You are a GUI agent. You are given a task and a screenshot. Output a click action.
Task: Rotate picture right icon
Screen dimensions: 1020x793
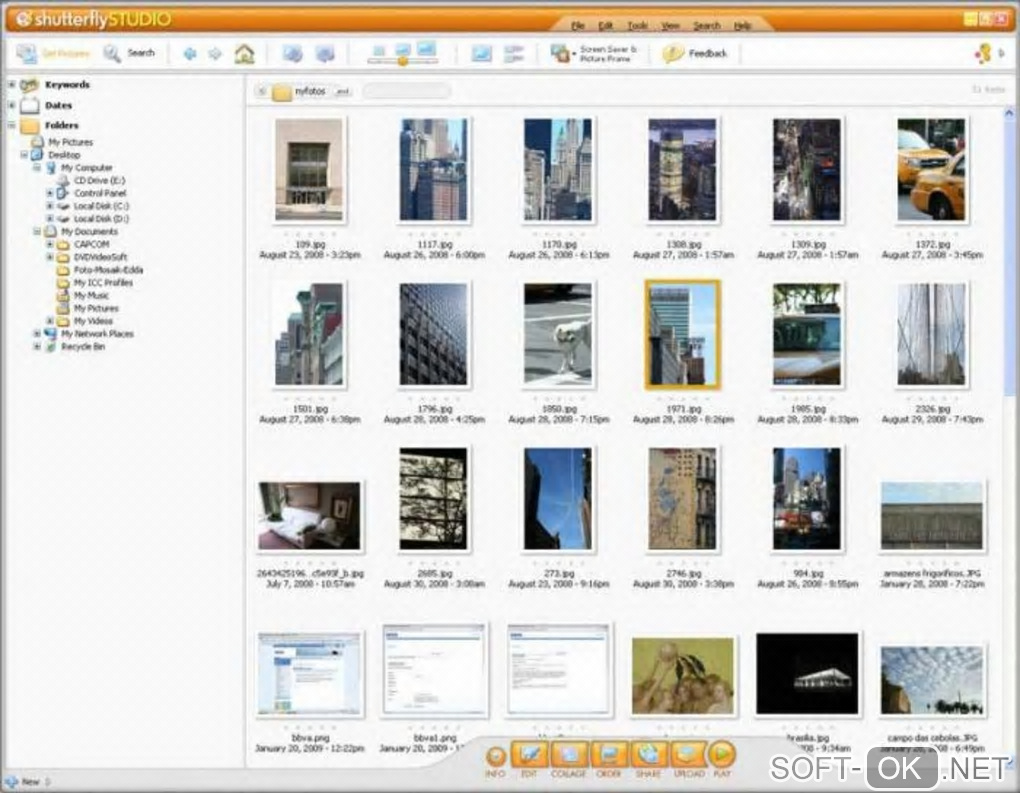click(x=325, y=54)
